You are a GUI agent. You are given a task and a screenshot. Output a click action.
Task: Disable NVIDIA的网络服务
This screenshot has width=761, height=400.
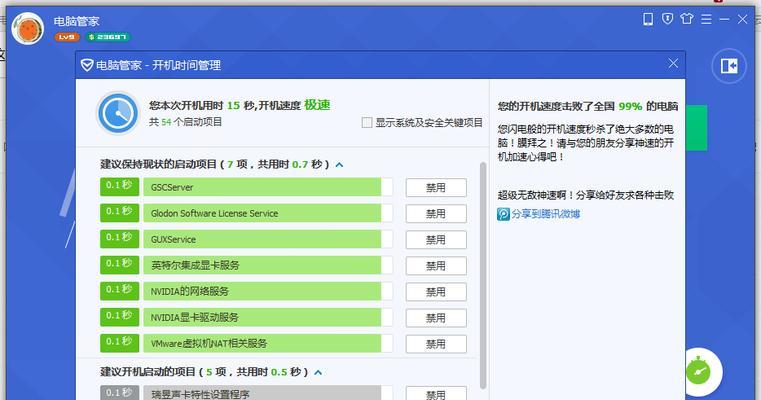[x=436, y=292]
